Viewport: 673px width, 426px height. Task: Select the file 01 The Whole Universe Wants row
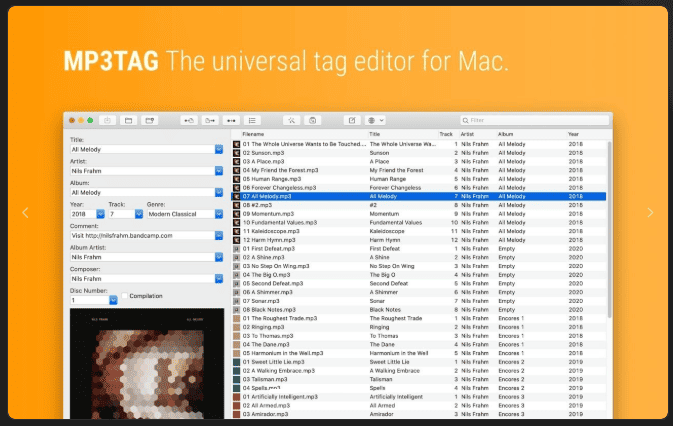[x=419, y=144]
